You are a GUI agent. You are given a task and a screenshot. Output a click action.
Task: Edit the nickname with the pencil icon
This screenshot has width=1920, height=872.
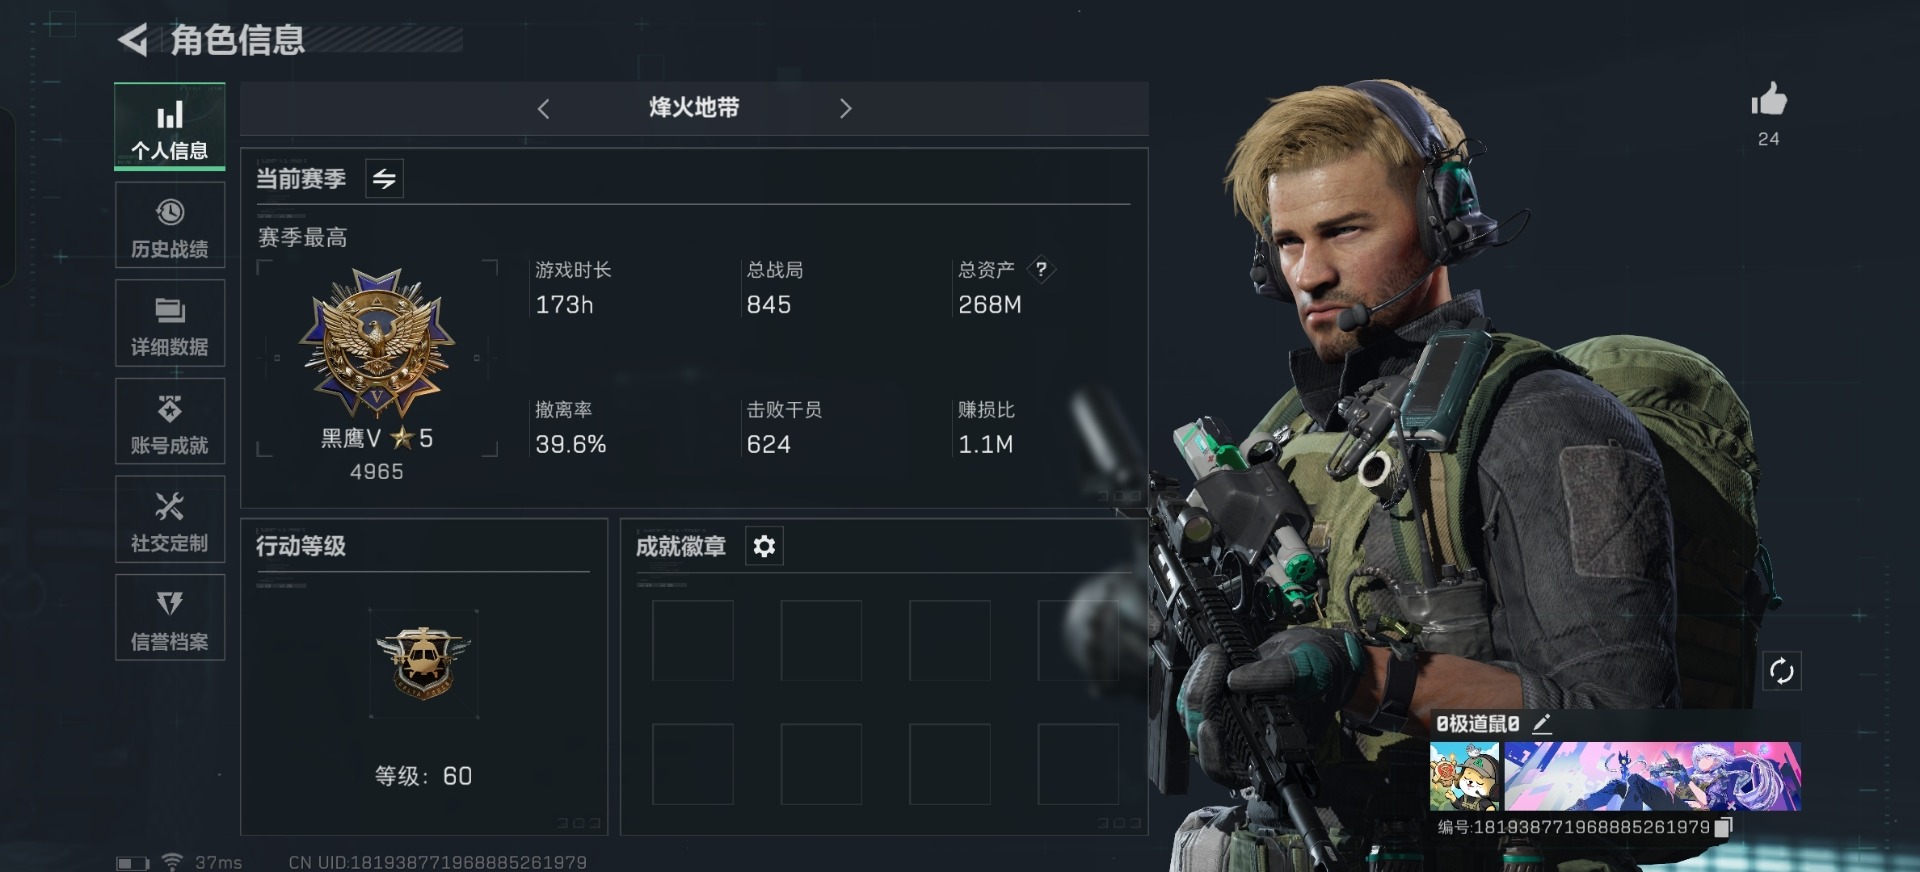click(x=1541, y=723)
